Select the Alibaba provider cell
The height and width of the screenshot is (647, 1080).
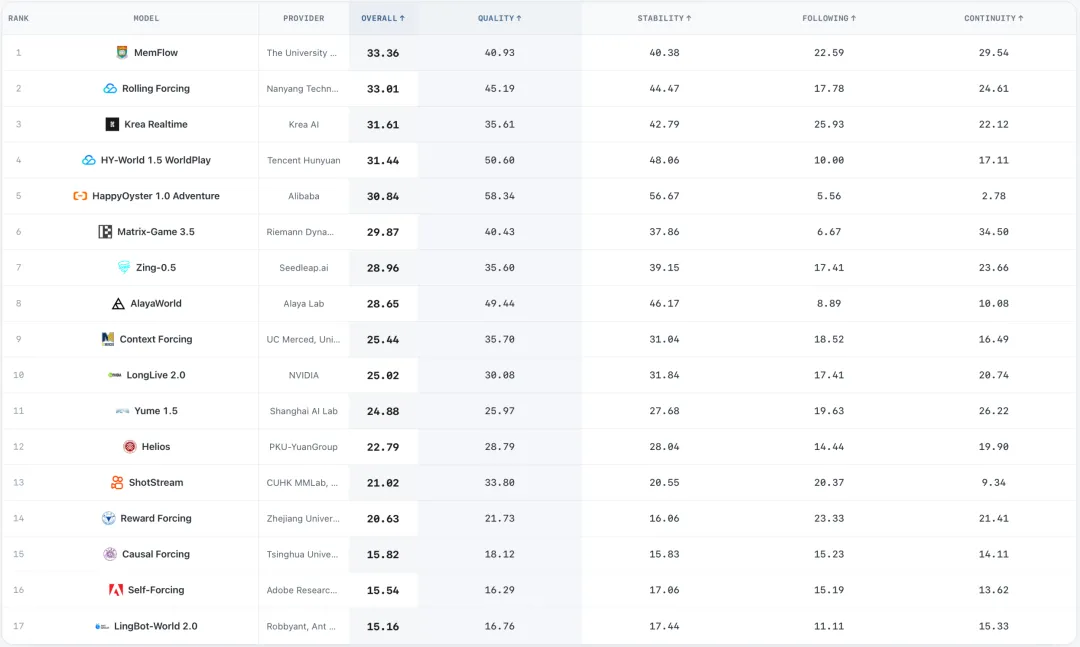(x=304, y=196)
